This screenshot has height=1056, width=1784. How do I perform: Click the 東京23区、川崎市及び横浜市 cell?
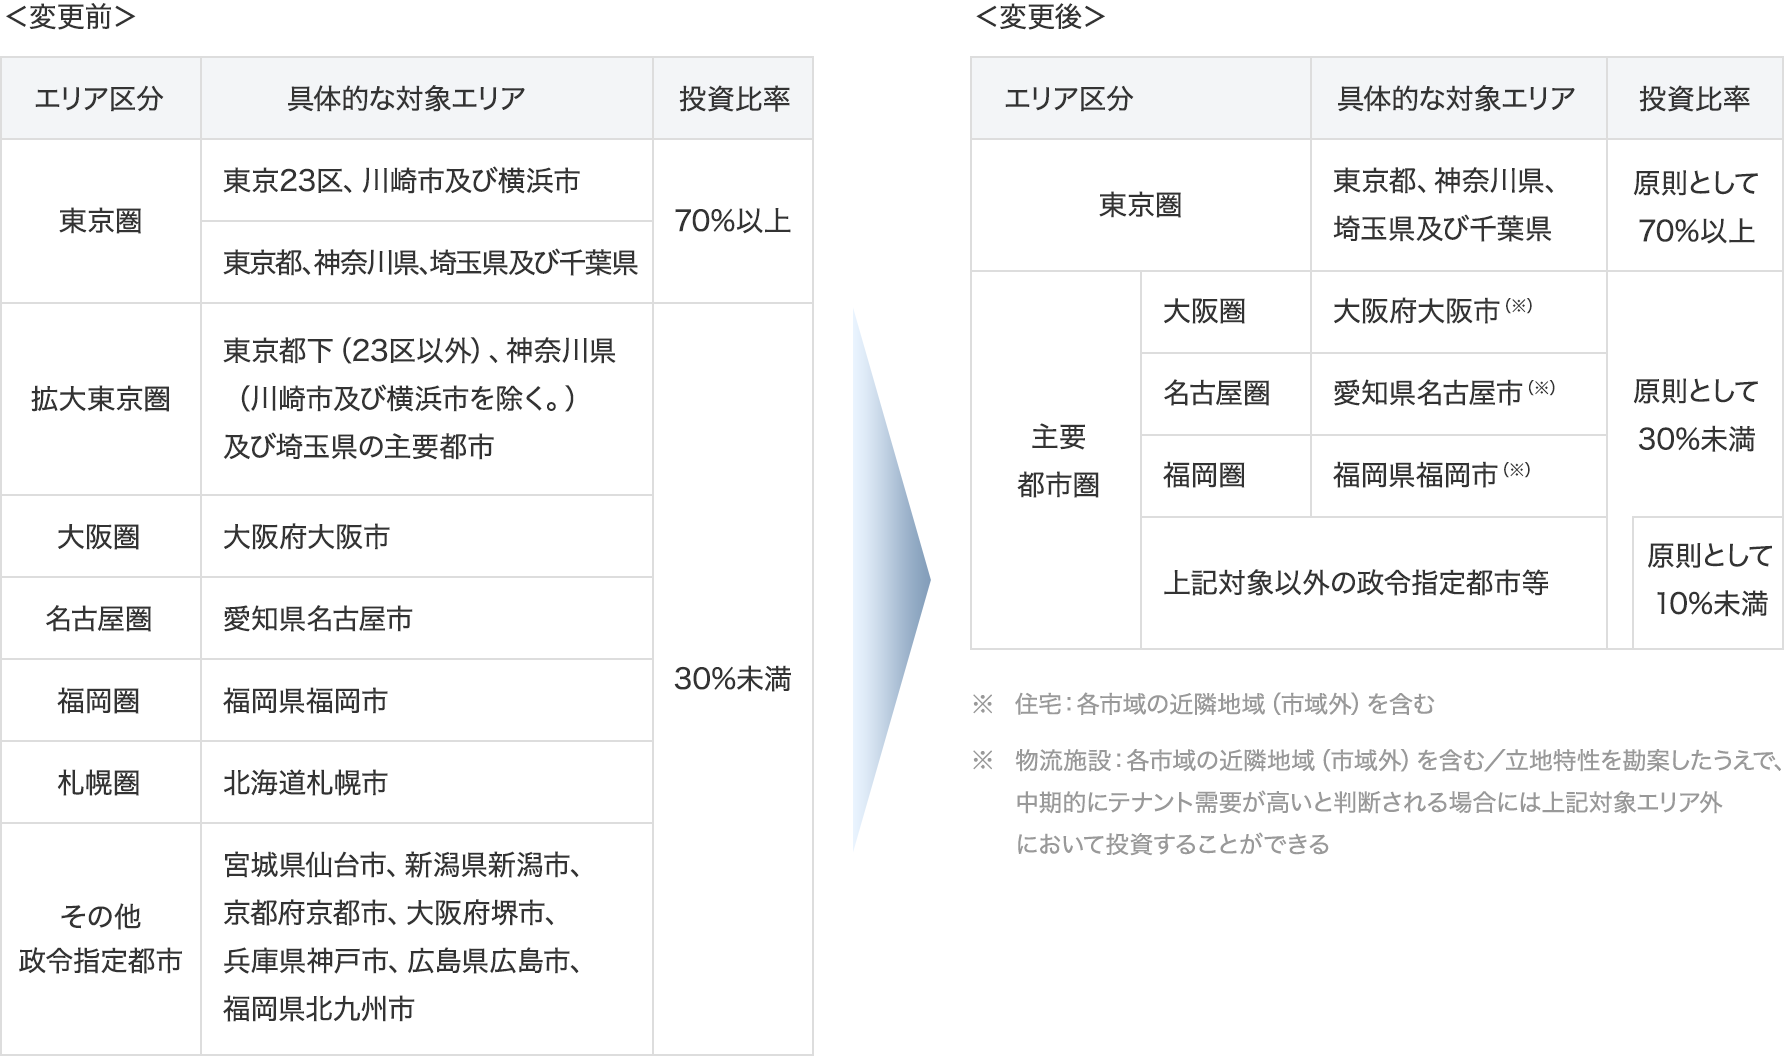pyautogui.click(x=401, y=181)
